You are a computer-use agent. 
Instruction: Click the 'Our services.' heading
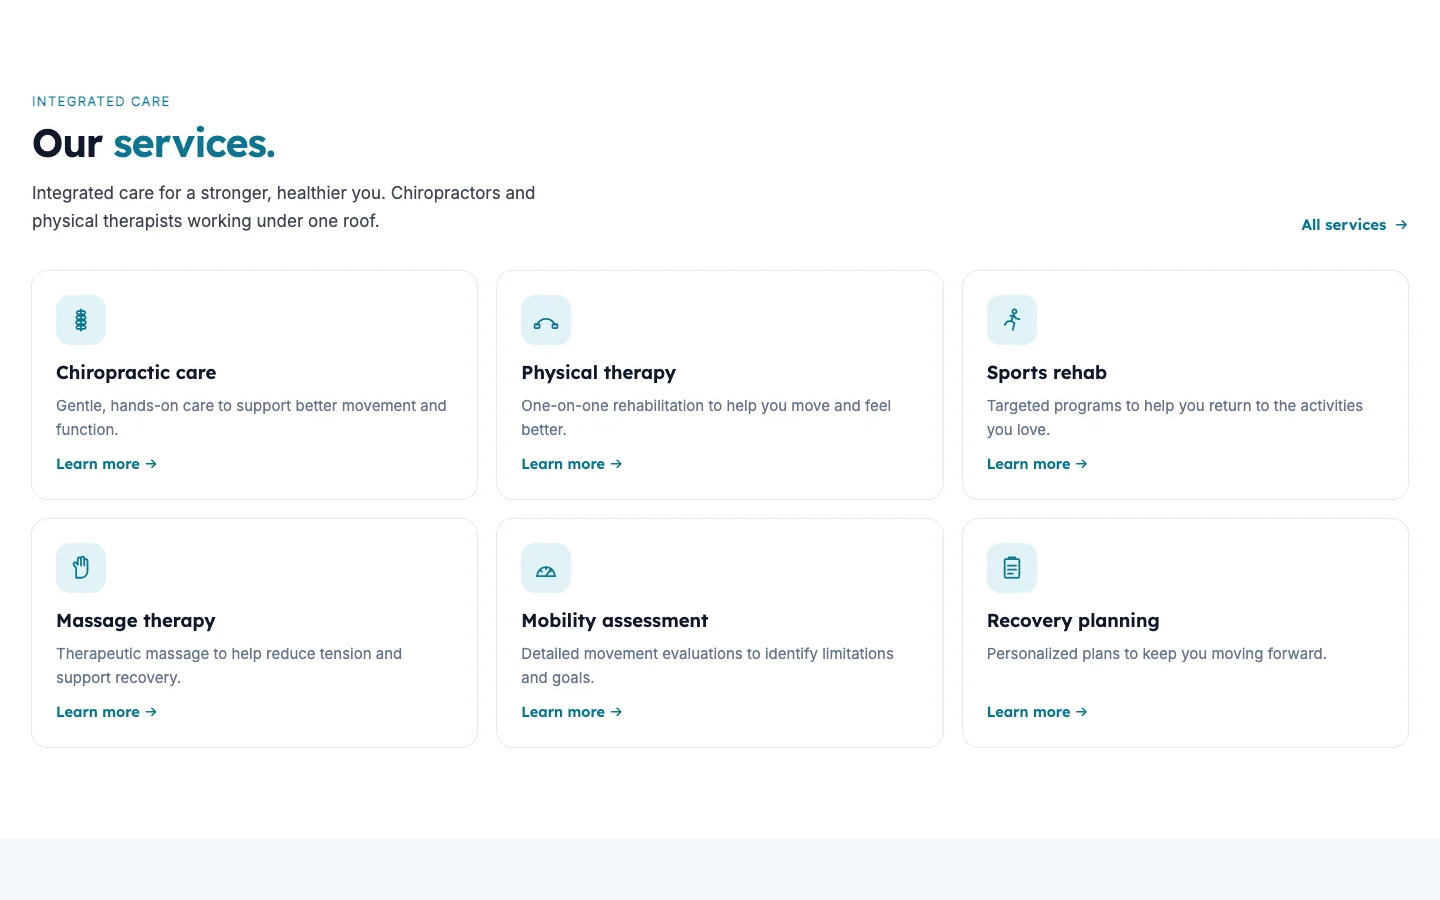coord(154,144)
